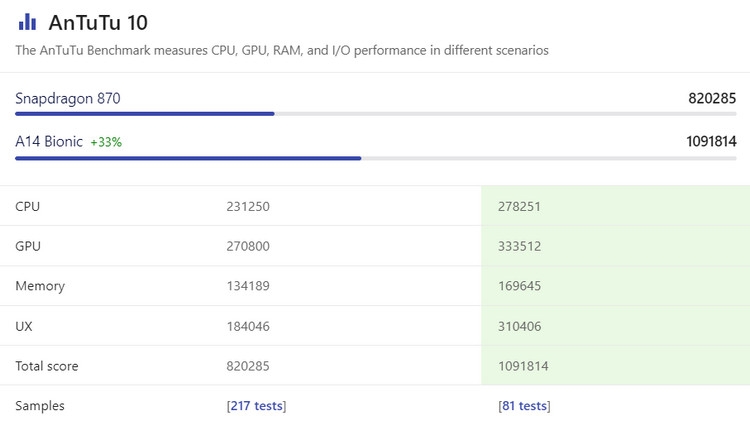Select the CPU row label

point(28,207)
